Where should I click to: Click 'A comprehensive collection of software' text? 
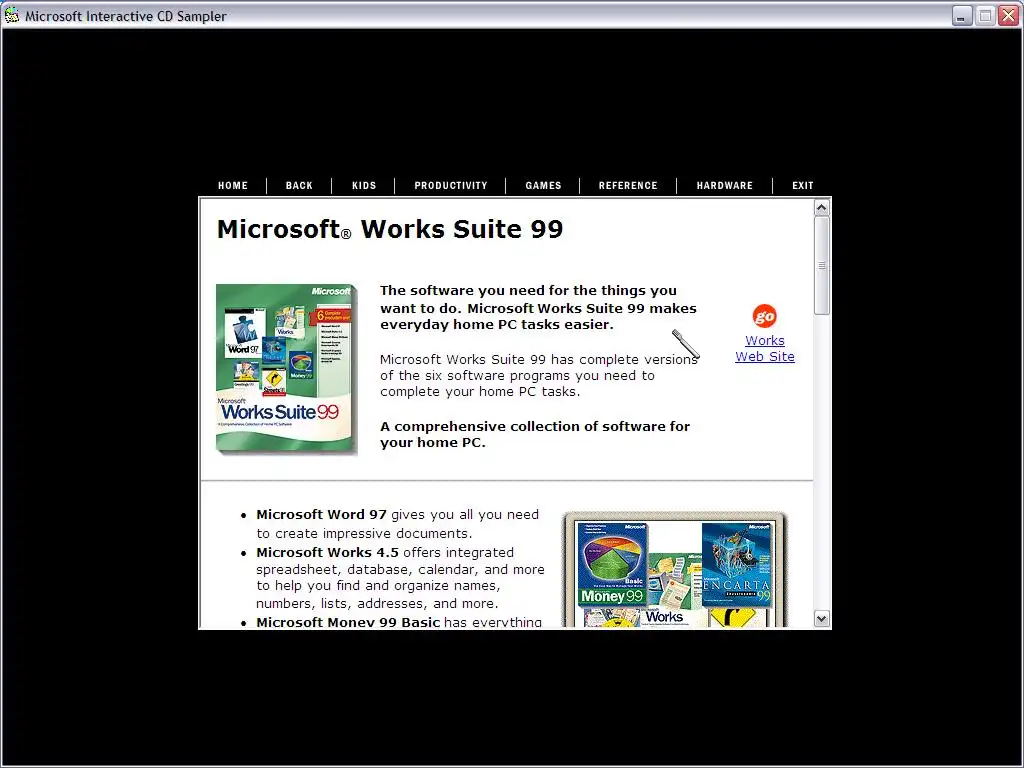535,434
